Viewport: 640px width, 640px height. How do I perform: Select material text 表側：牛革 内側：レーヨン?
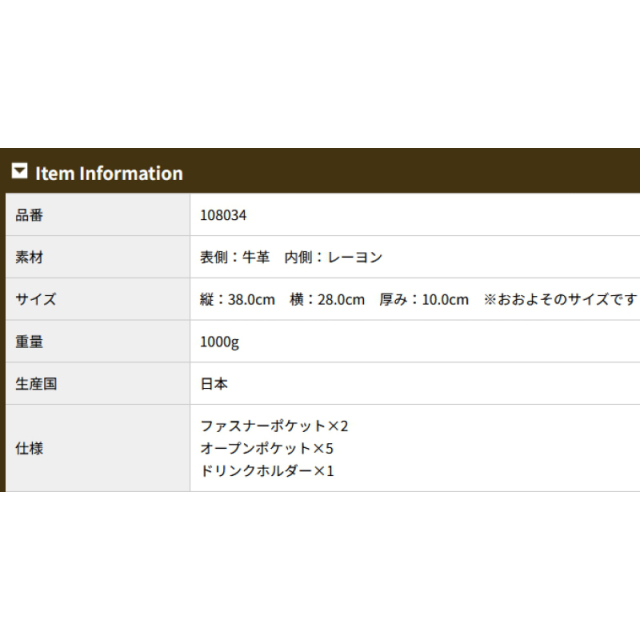291,257
